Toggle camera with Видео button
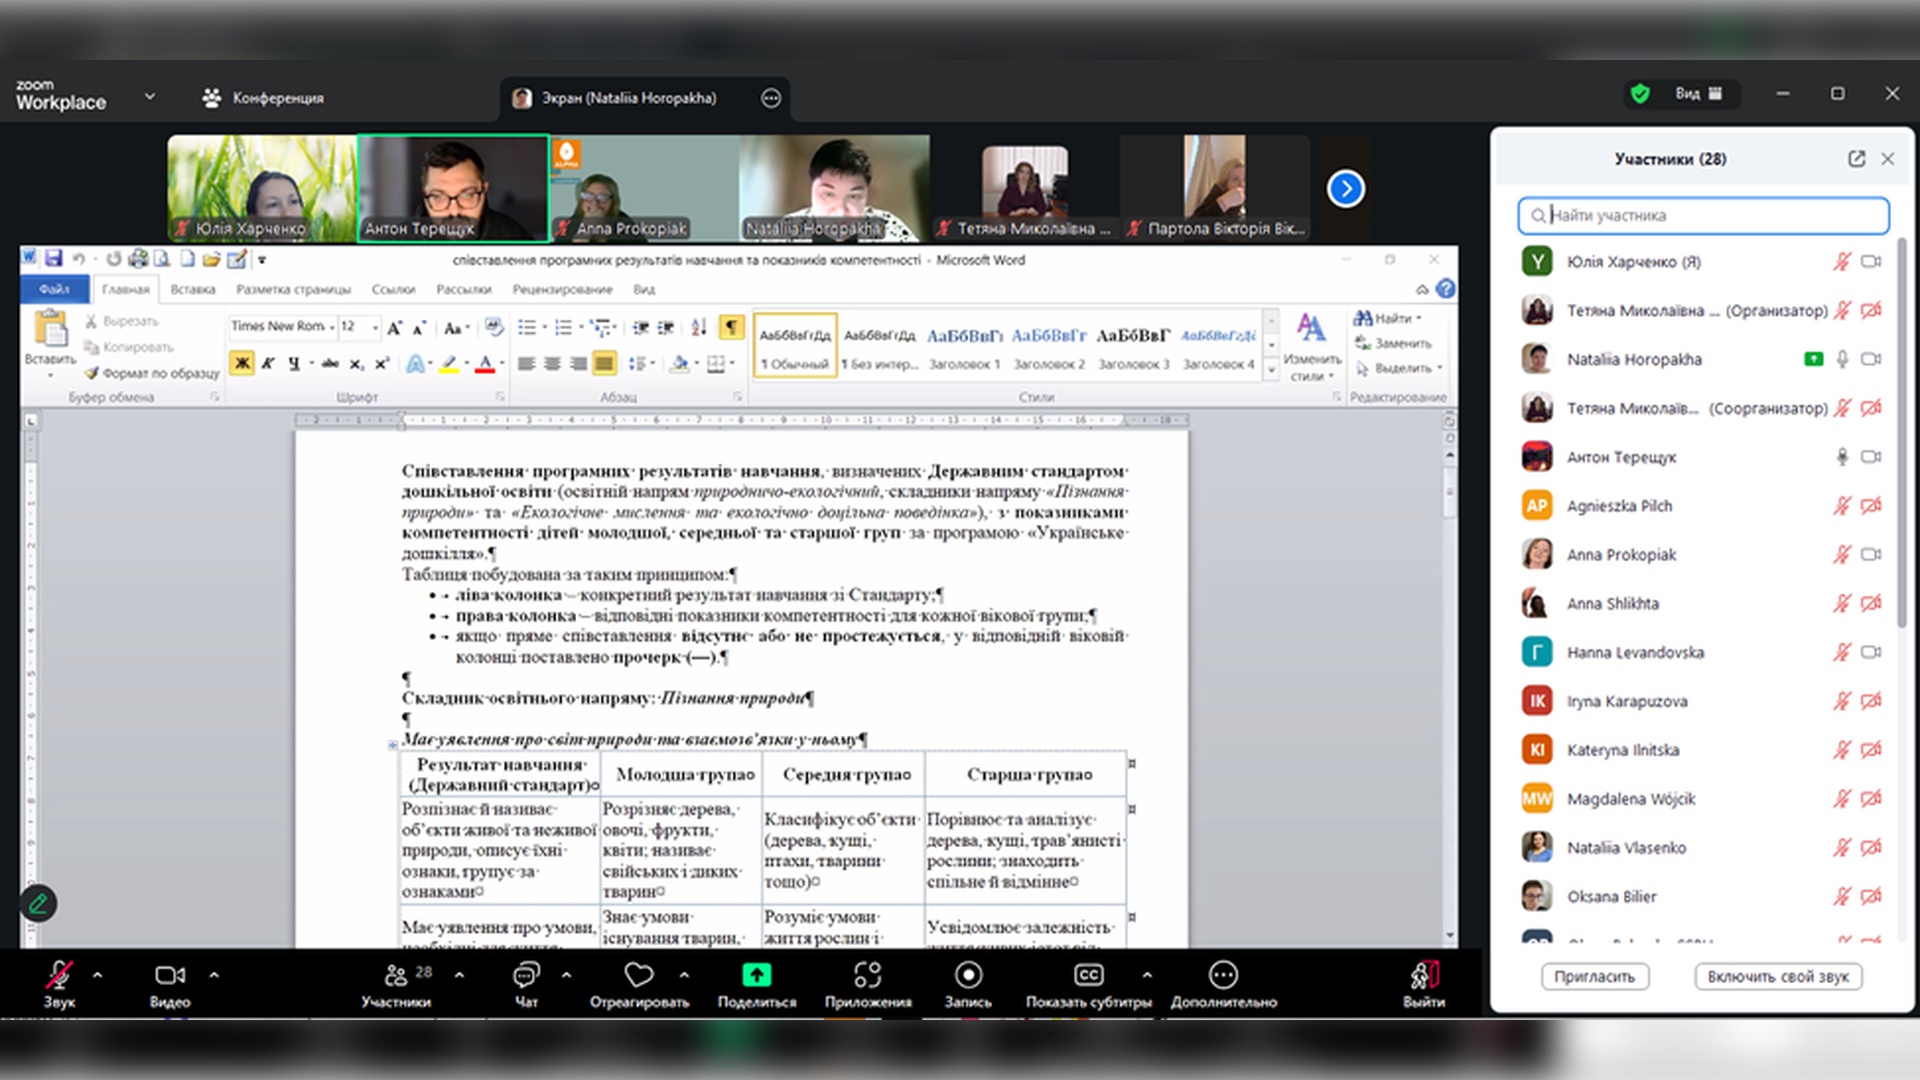 169,975
